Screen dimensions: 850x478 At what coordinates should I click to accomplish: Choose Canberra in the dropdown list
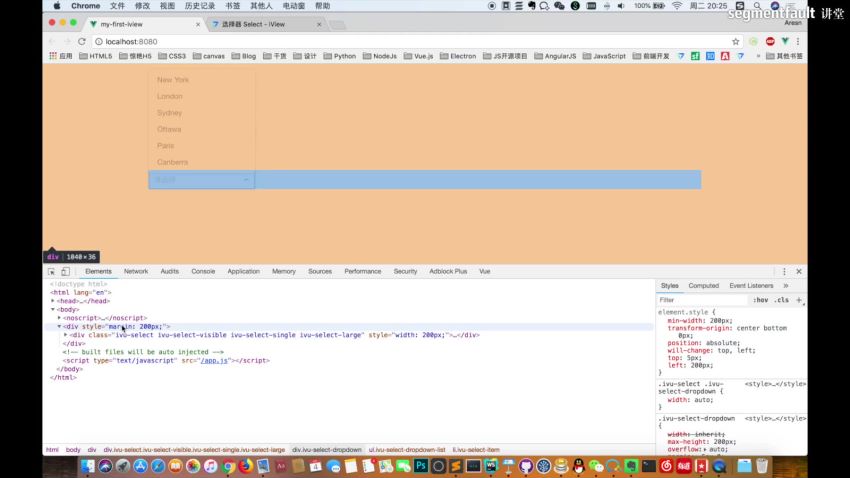[x=202, y=162]
